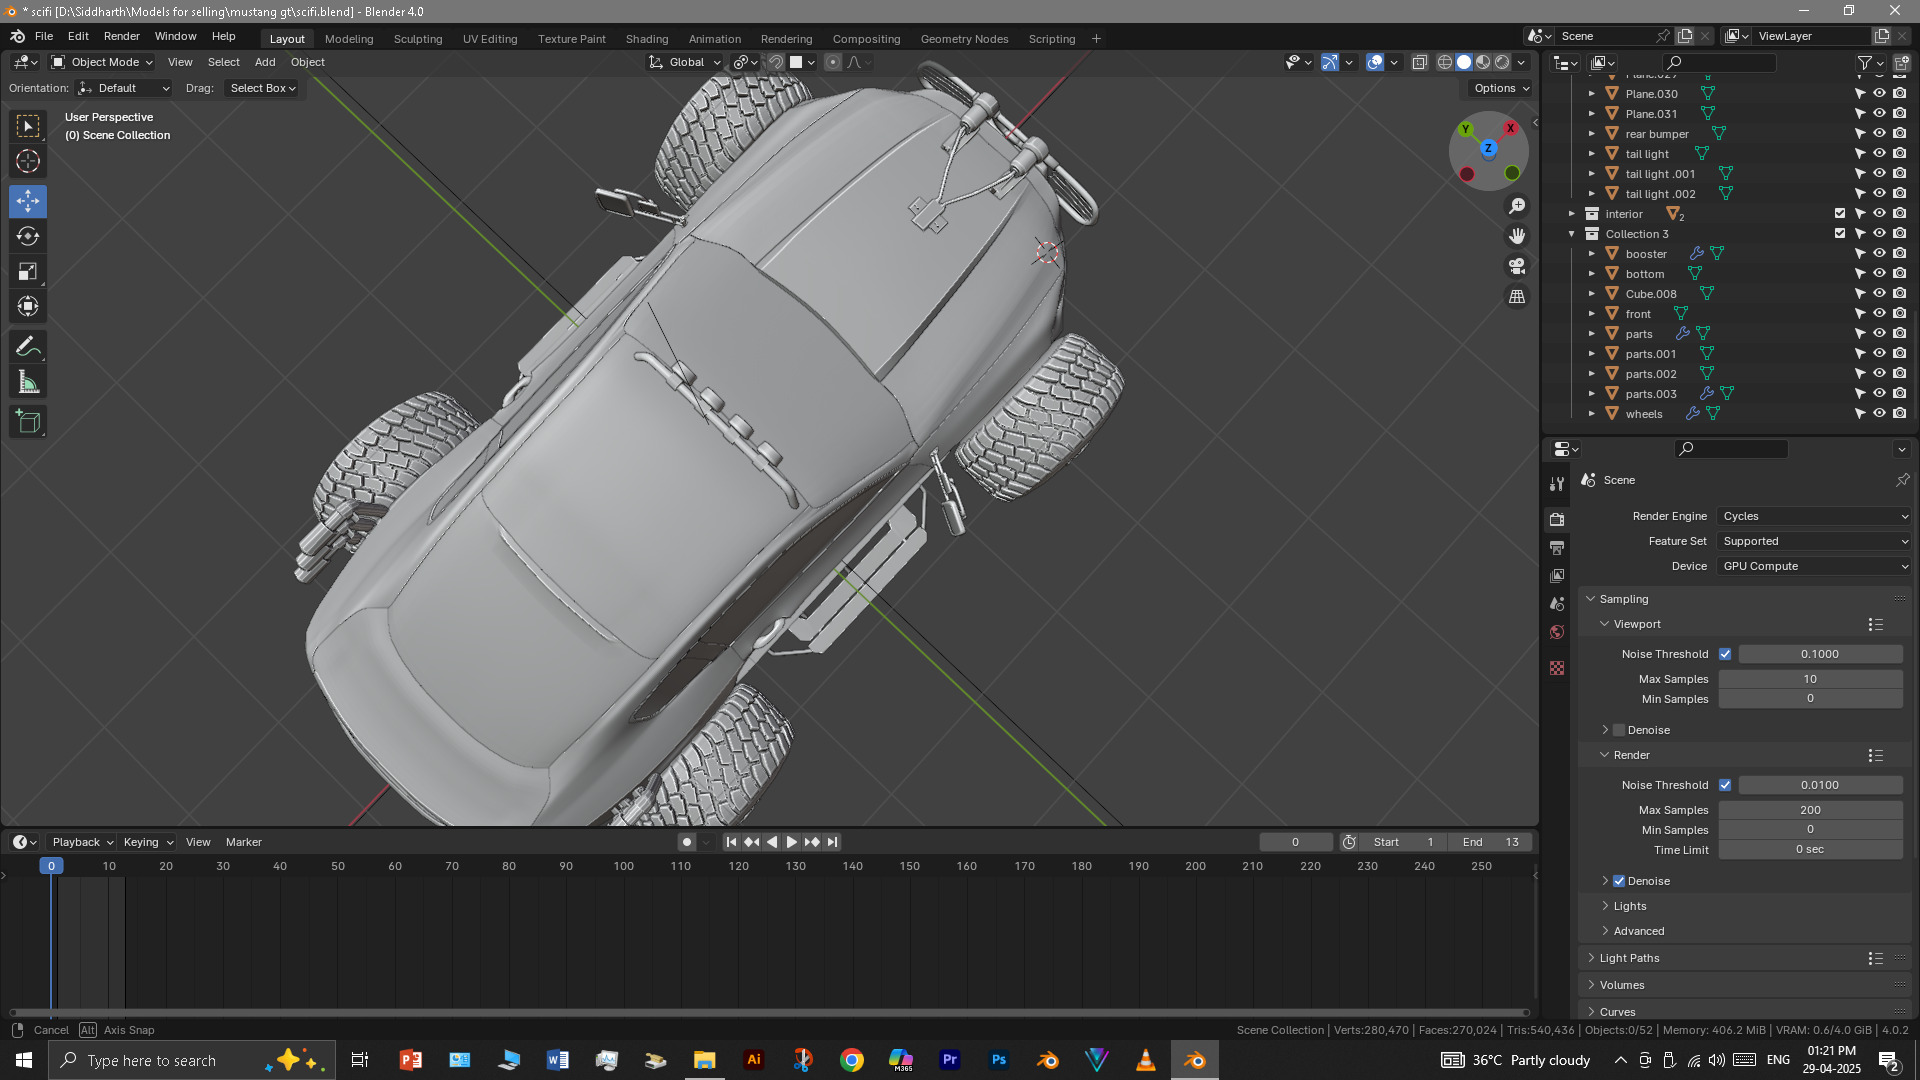Image resolution: width=1920 pixels, height=1080 pixels.
Task: Open the Global transform orientation dropdown
Action: click(x=685, y=62)
